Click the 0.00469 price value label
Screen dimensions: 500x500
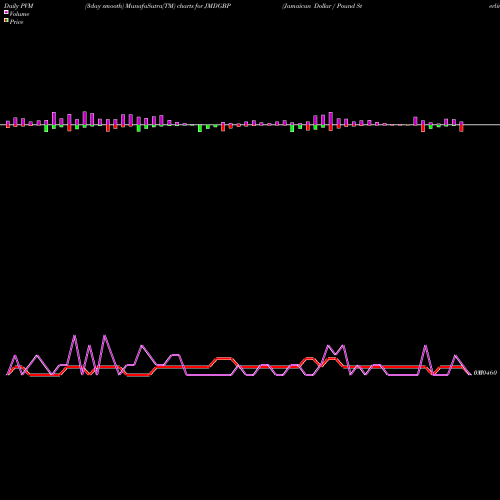click(485, 373)
